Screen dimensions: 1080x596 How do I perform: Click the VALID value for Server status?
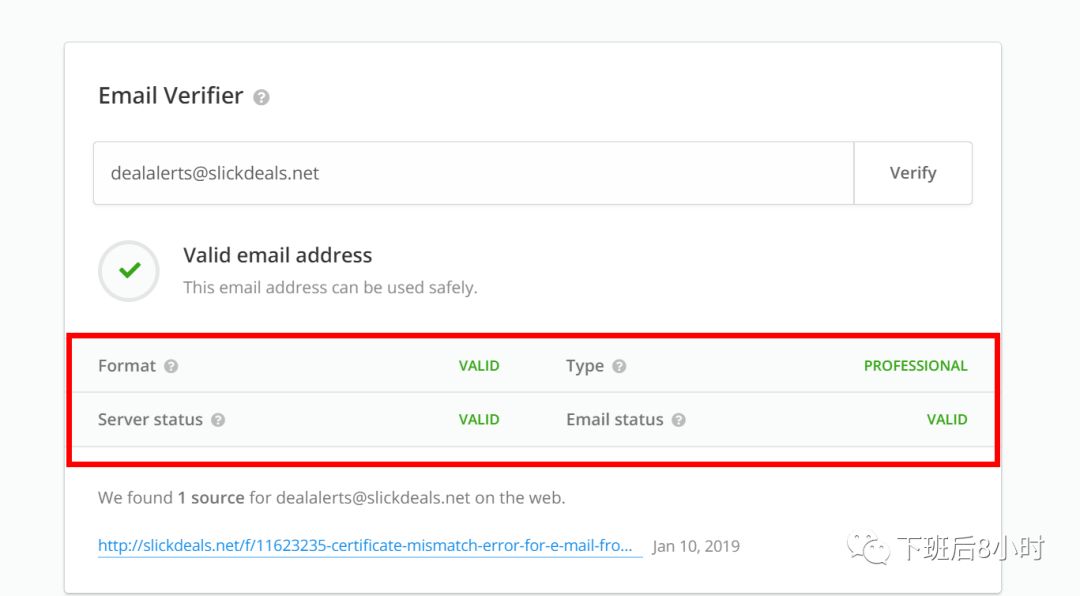[479, 420]
